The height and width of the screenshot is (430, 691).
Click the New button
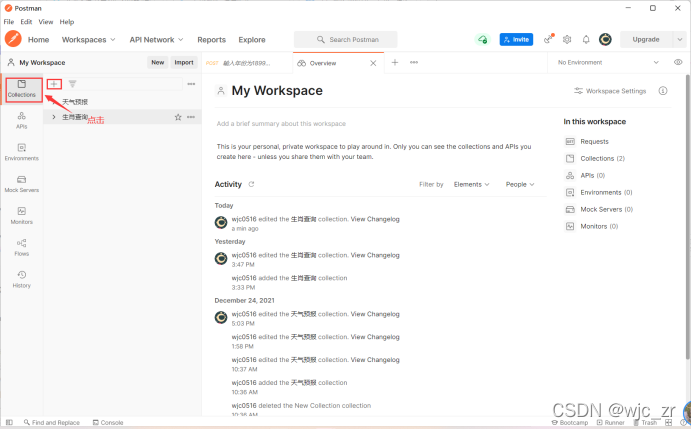(158, 63)
